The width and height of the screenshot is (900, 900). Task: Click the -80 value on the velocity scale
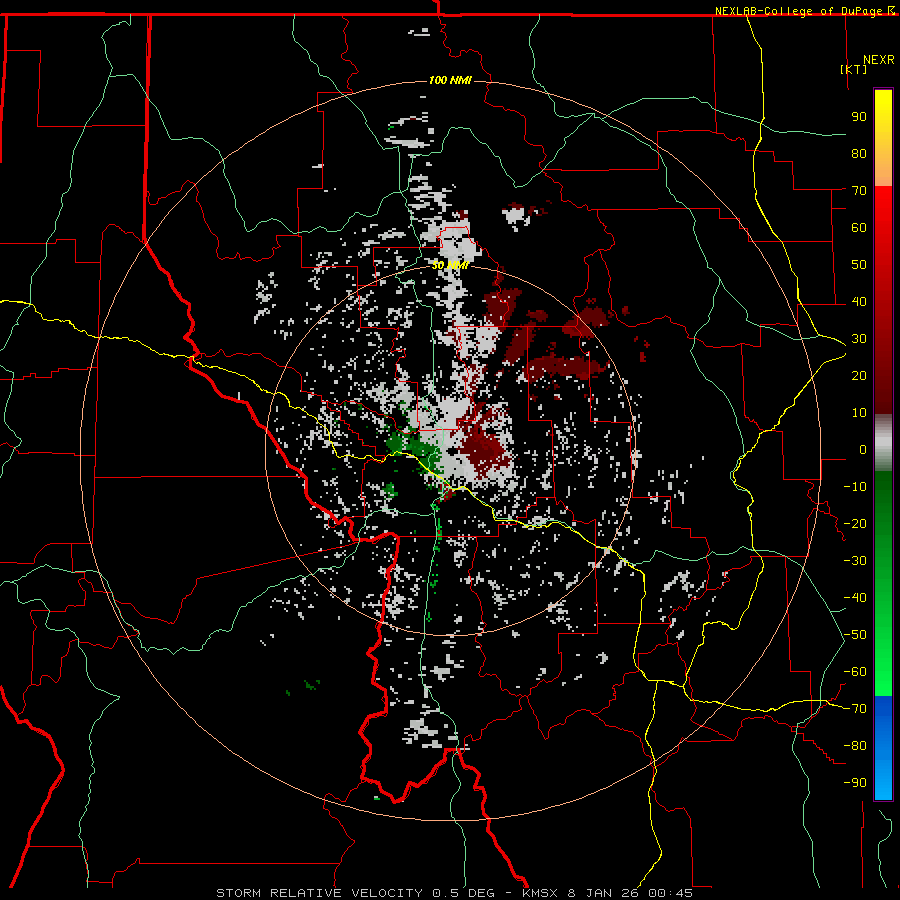tap(855, 746)
